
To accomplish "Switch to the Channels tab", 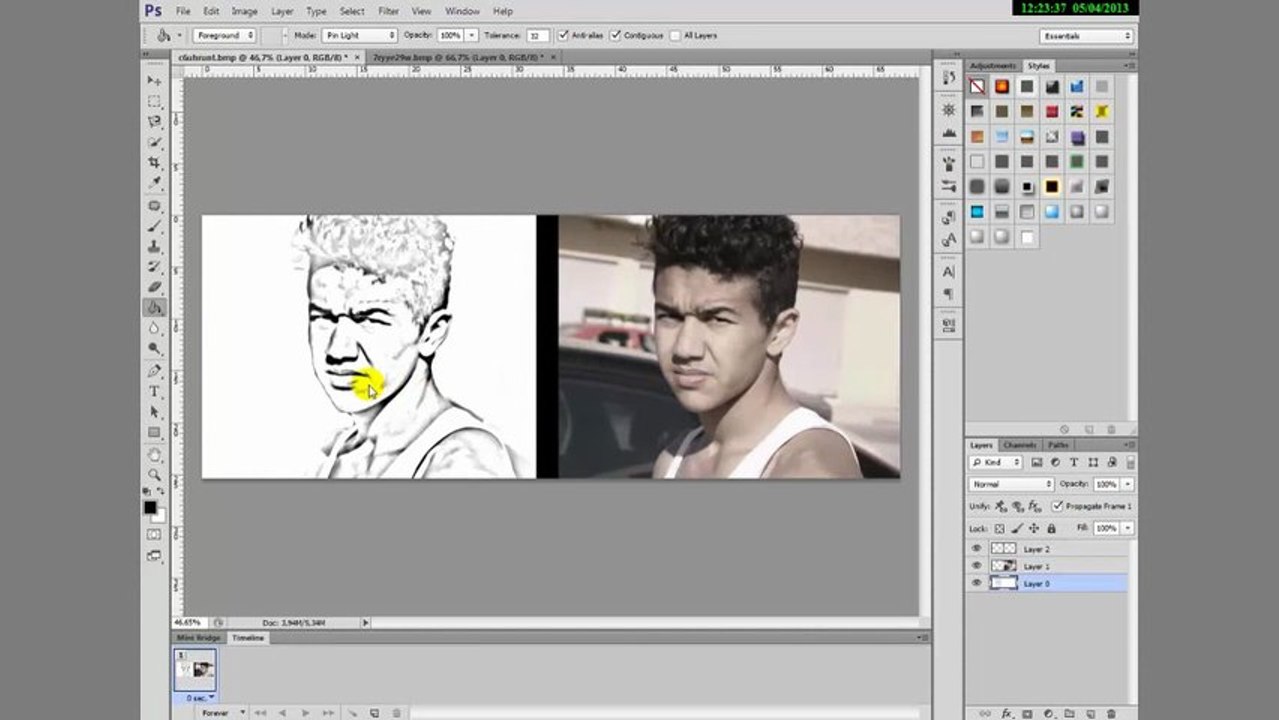I will pos(1020,445).
